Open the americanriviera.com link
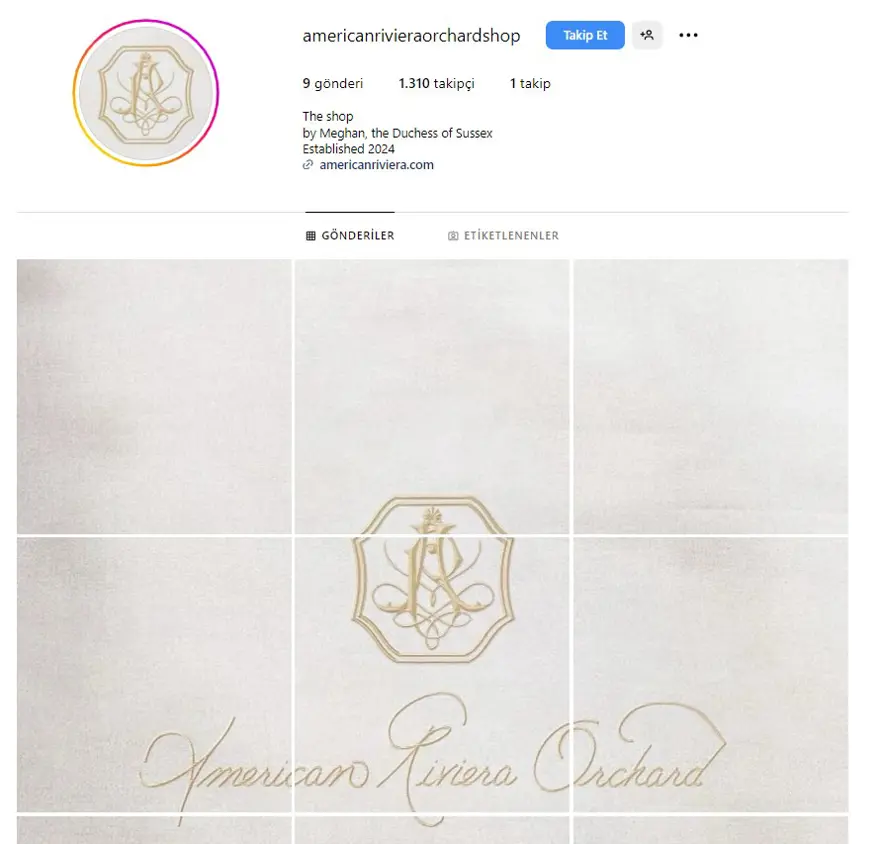 [376, 165]
